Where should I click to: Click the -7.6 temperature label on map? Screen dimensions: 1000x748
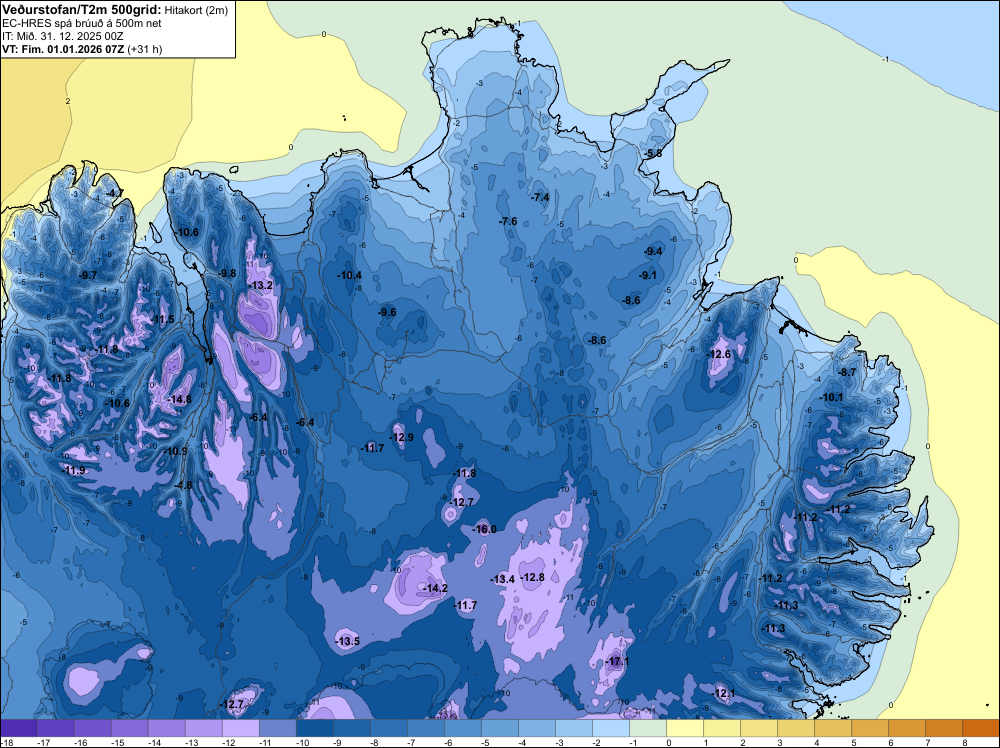[x=508, y=221]
